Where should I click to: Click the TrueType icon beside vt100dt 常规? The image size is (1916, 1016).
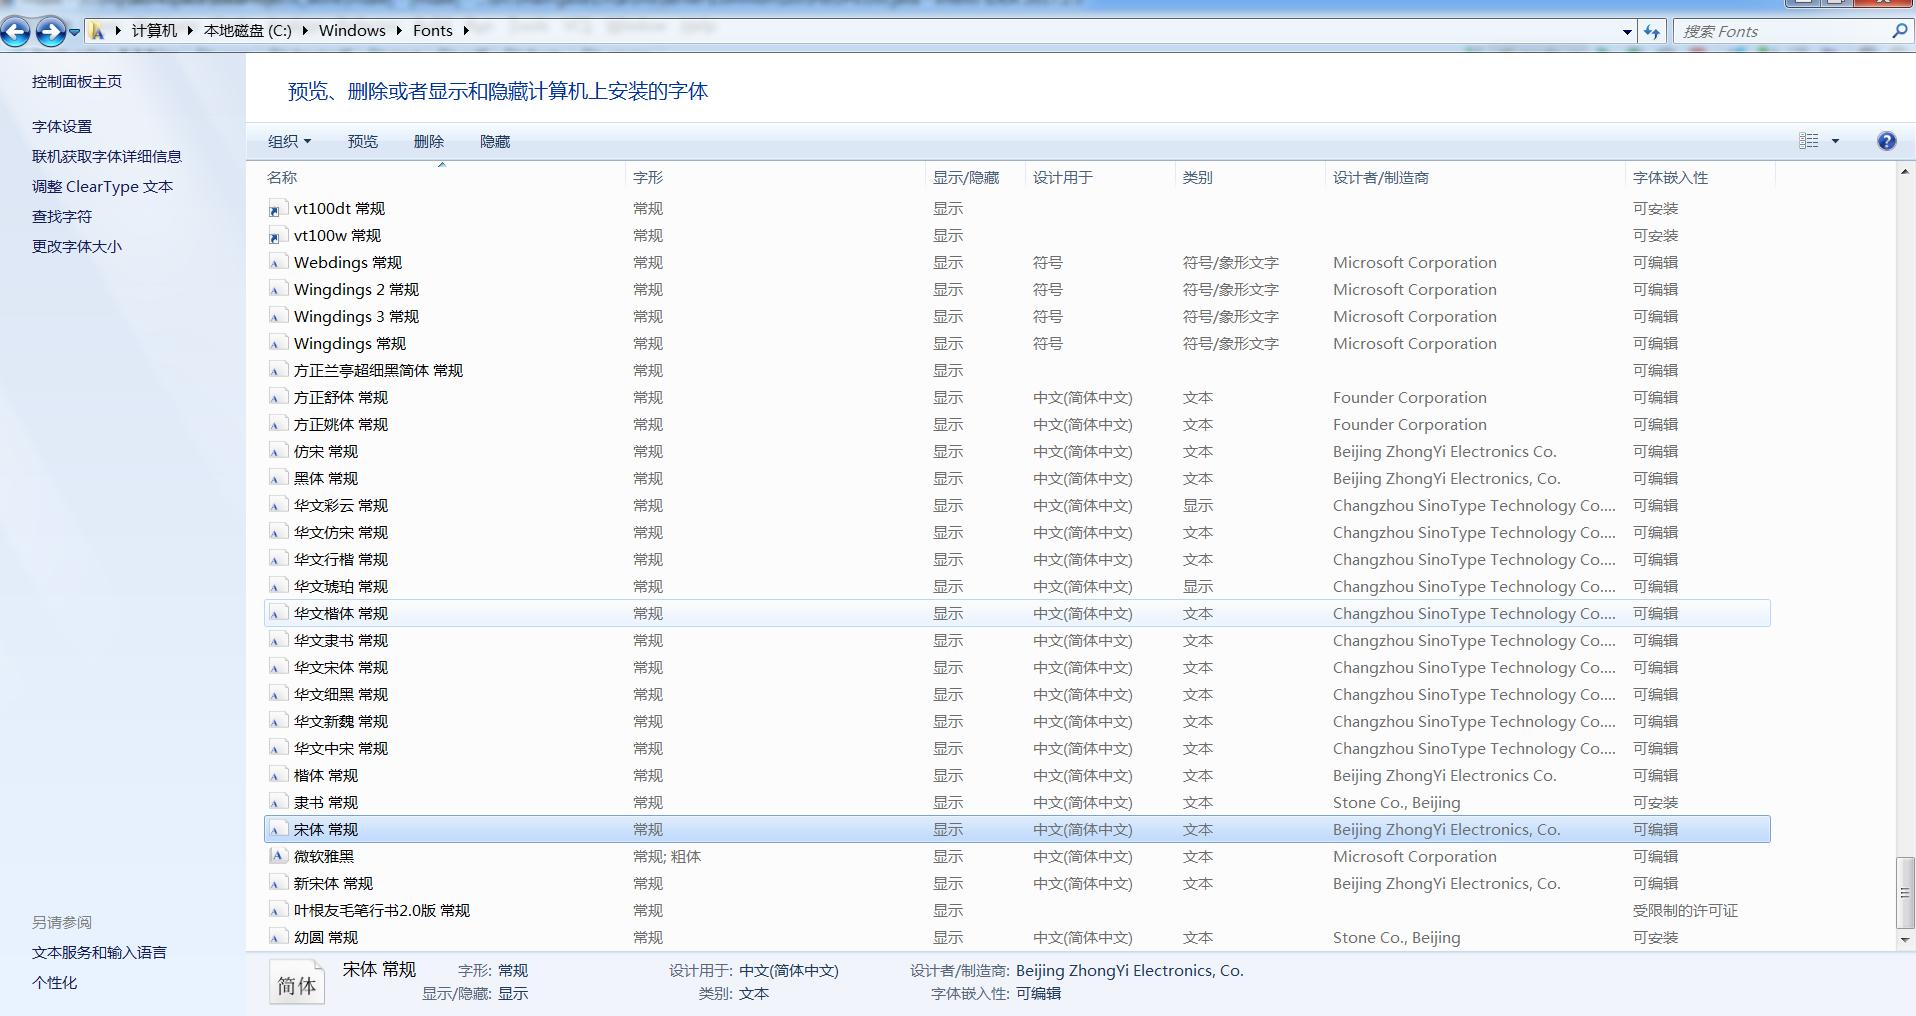pos(276,209)
